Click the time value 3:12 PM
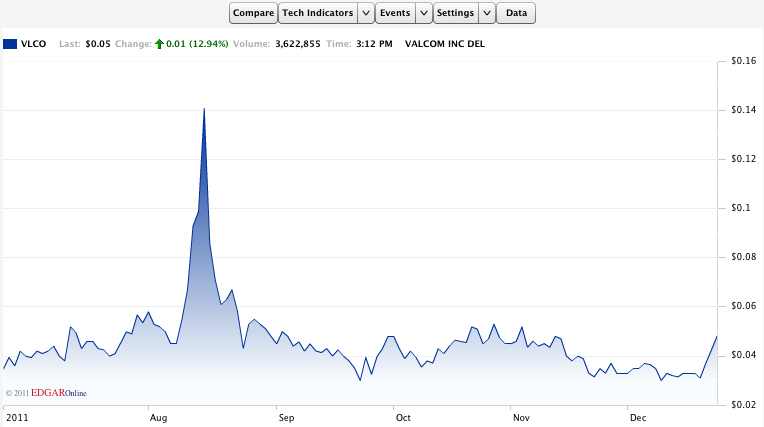 coord(374,44)
